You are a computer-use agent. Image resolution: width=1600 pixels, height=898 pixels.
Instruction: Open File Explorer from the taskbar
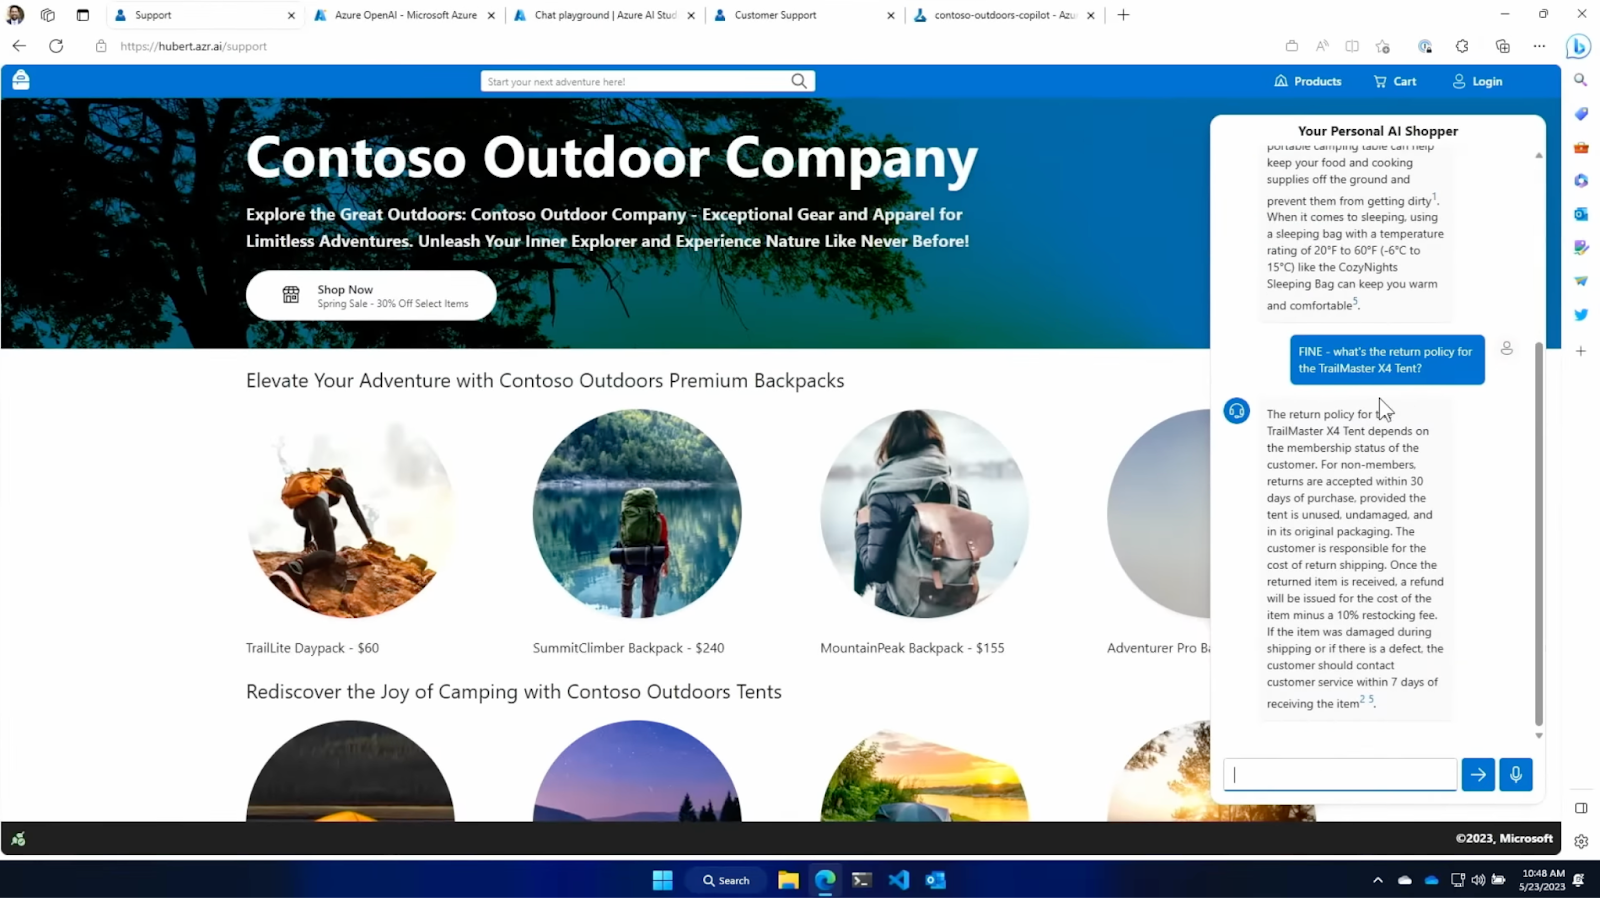click(788, 880)
